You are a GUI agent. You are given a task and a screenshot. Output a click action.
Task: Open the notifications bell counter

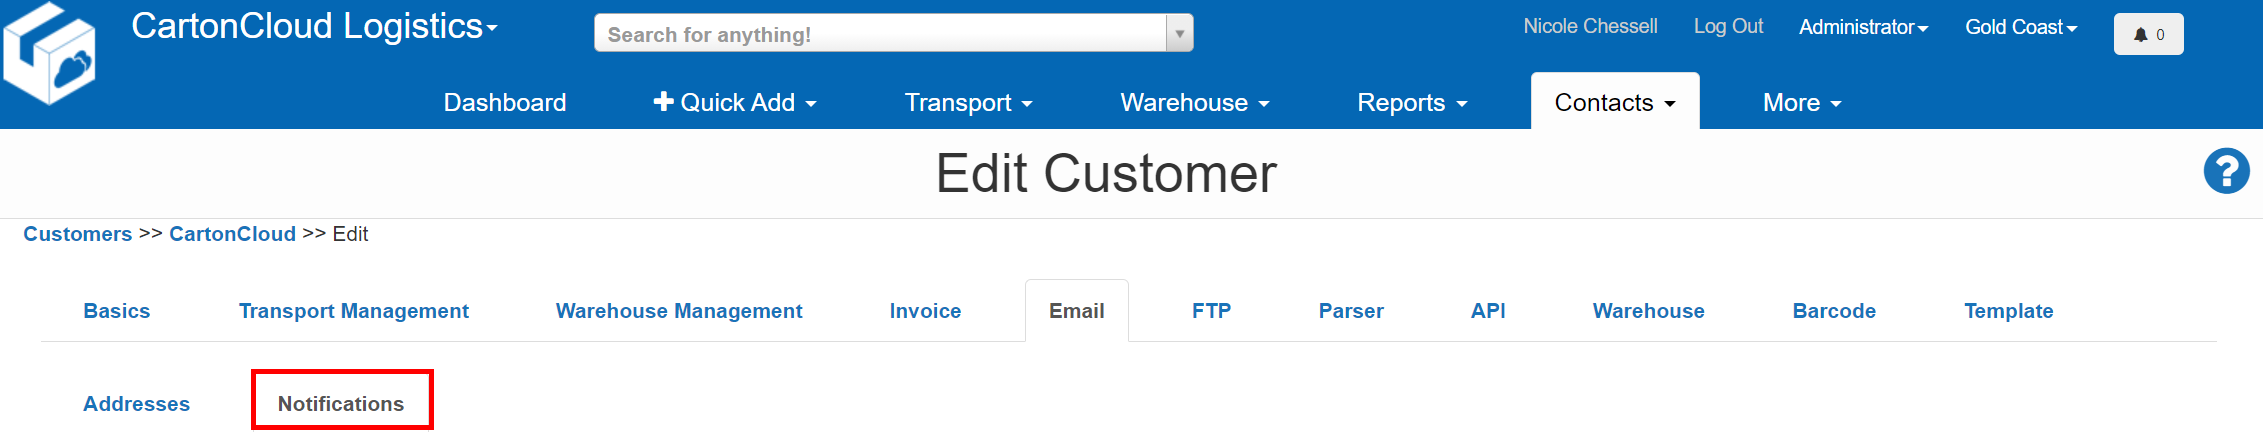click(x=2148, y=34)
